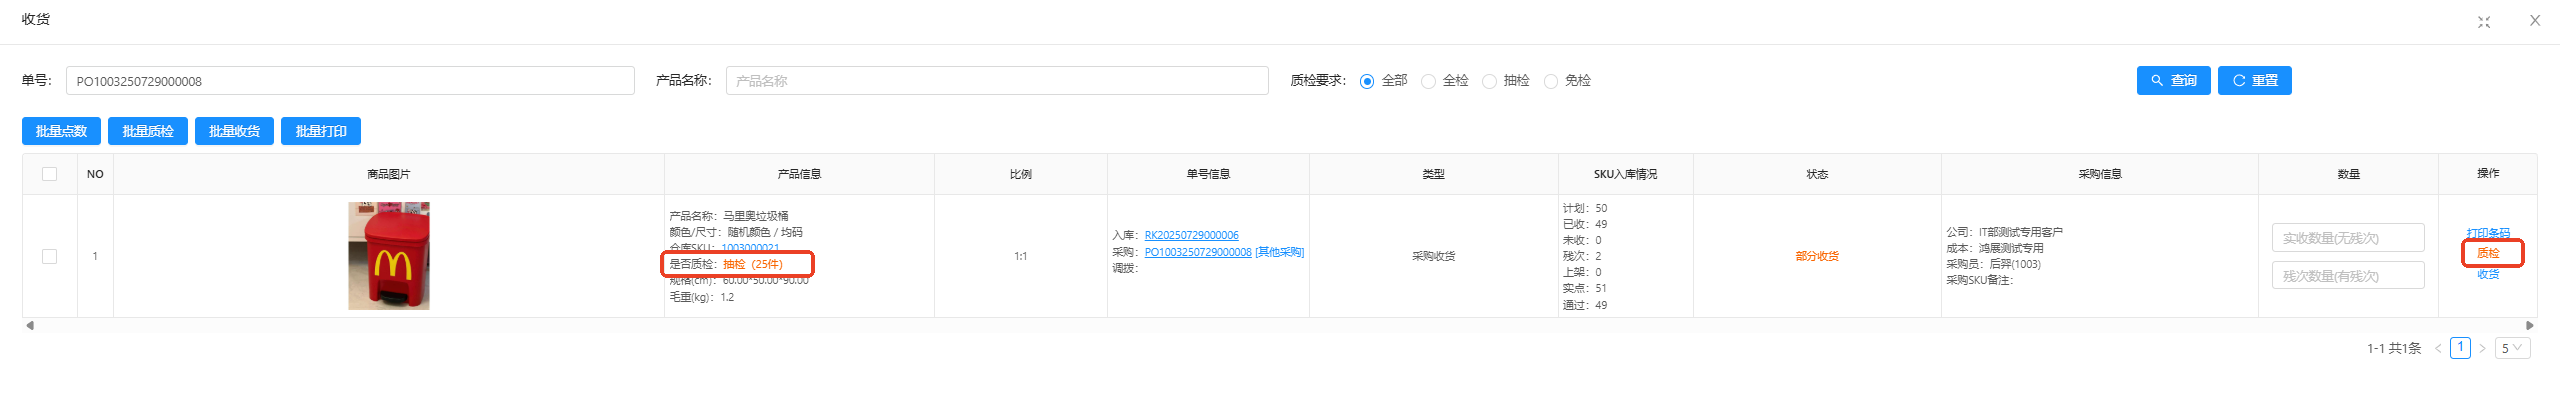Image resolution: width=2560 pixels, height=416 pixels.
Task: Open the RK20250729000006 inbound order link
Action: click(x=1191, y=235)
